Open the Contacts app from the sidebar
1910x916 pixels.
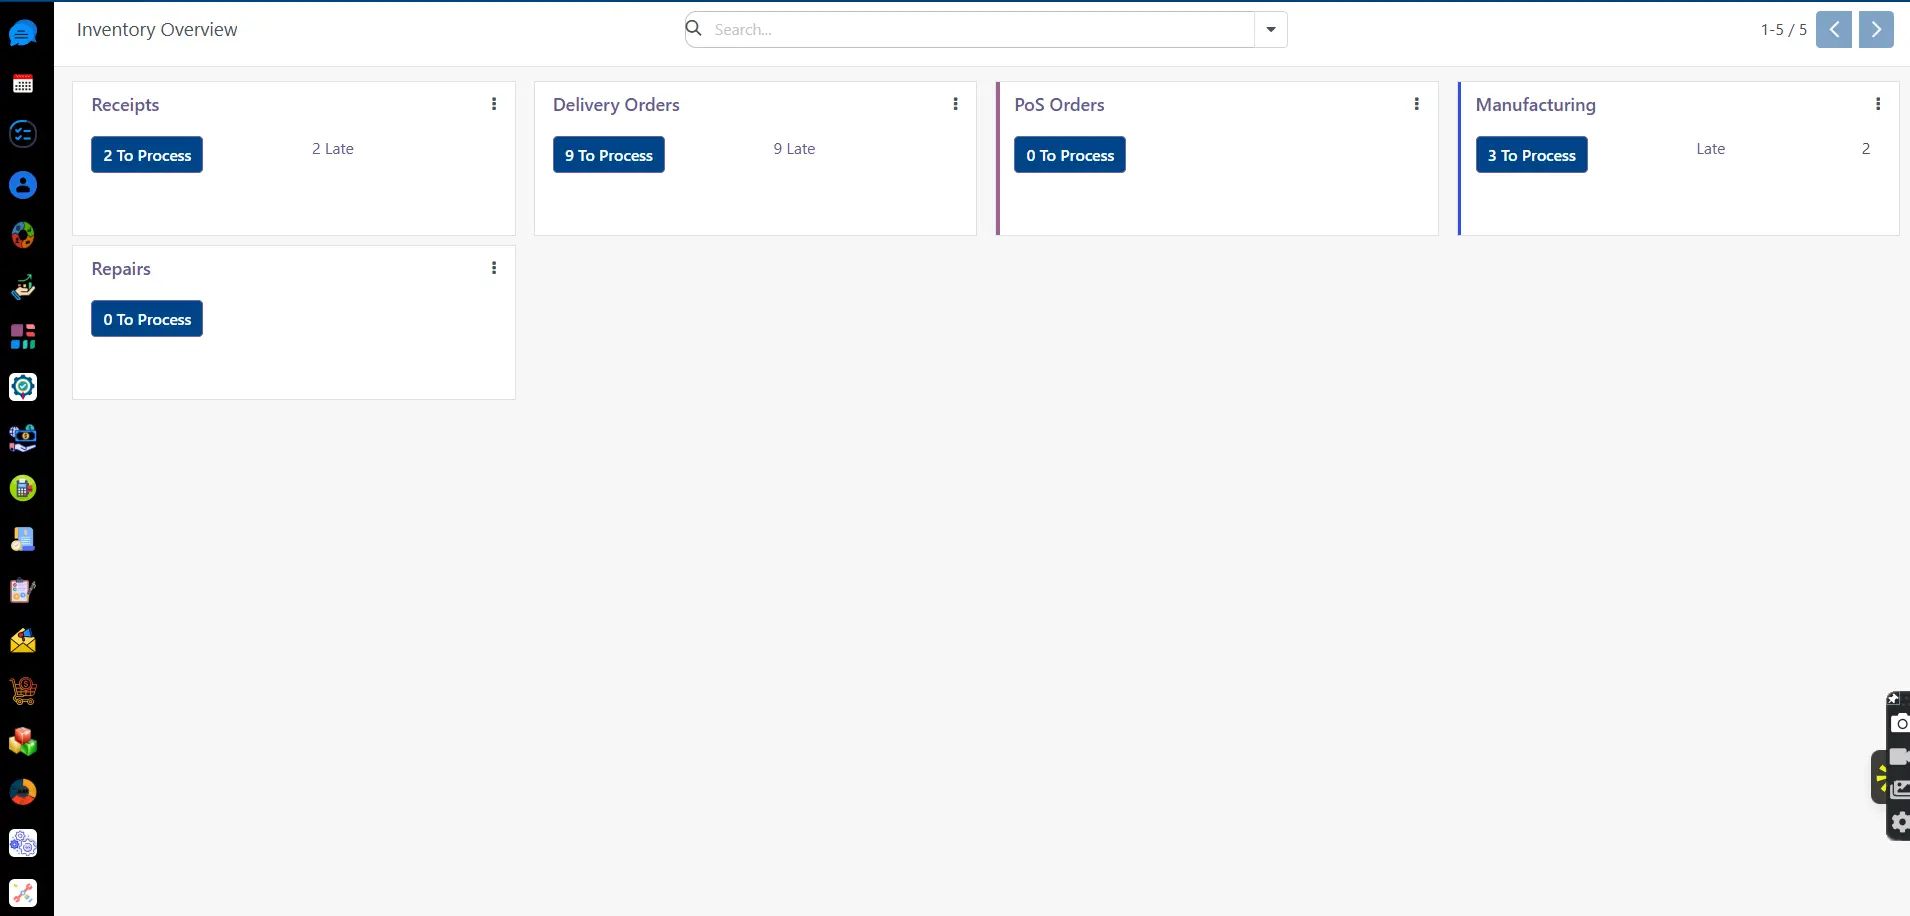pos(22,185)
